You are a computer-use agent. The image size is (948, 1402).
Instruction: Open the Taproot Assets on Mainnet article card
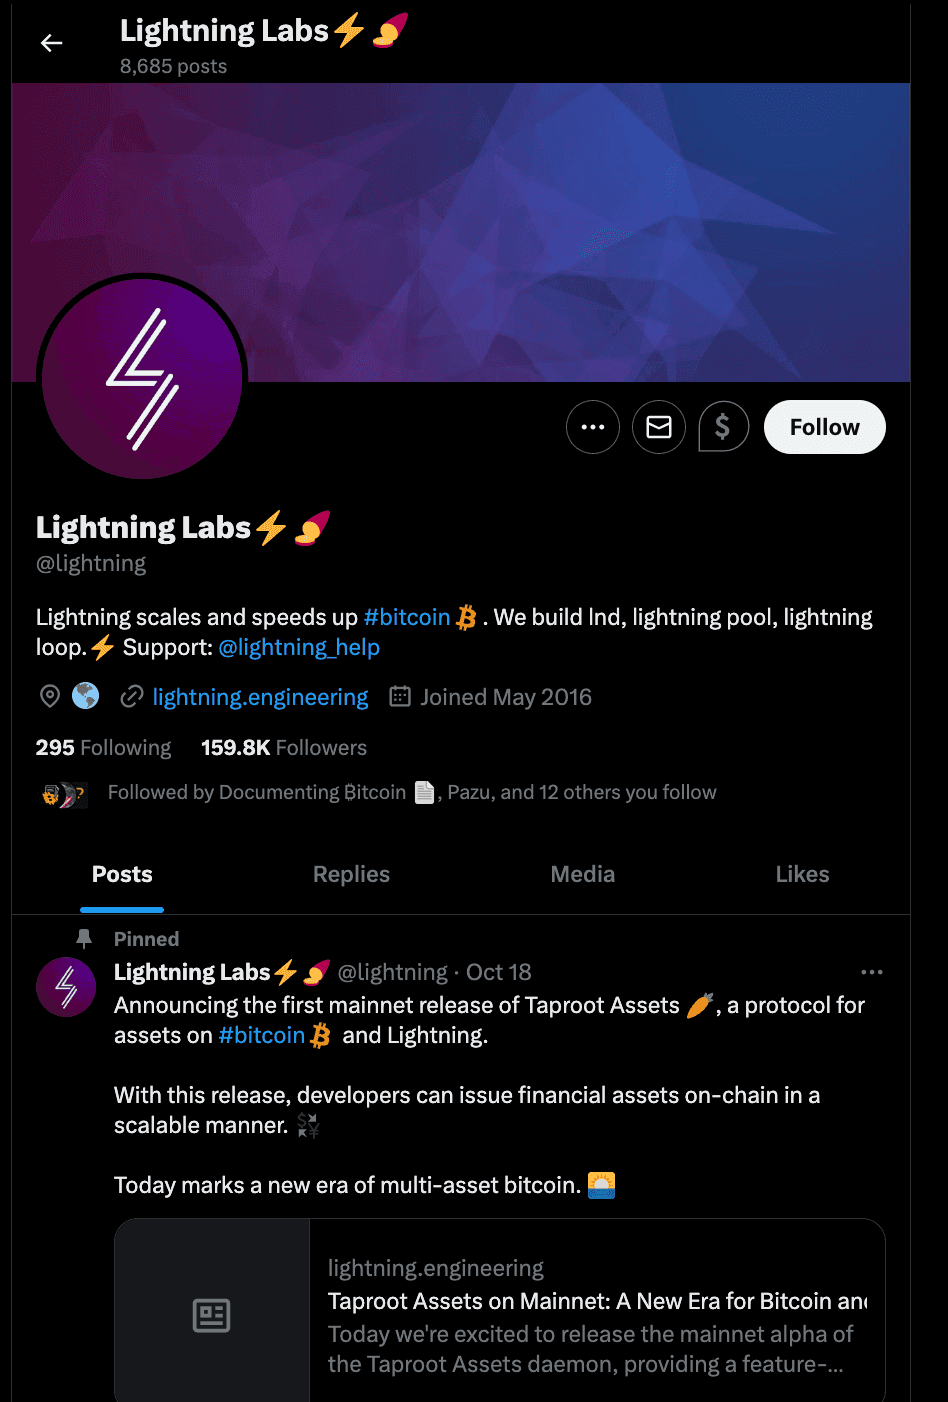tap(500, 1310)
